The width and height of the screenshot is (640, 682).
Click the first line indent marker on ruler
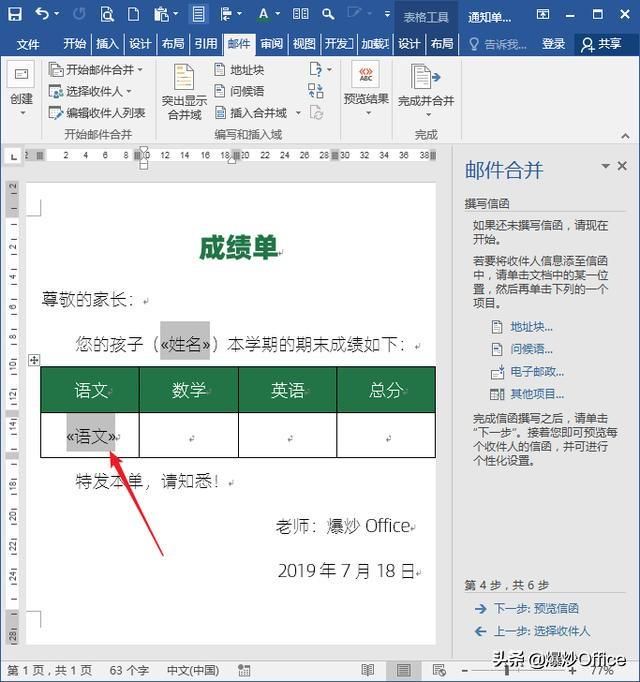tap(144, 150)
